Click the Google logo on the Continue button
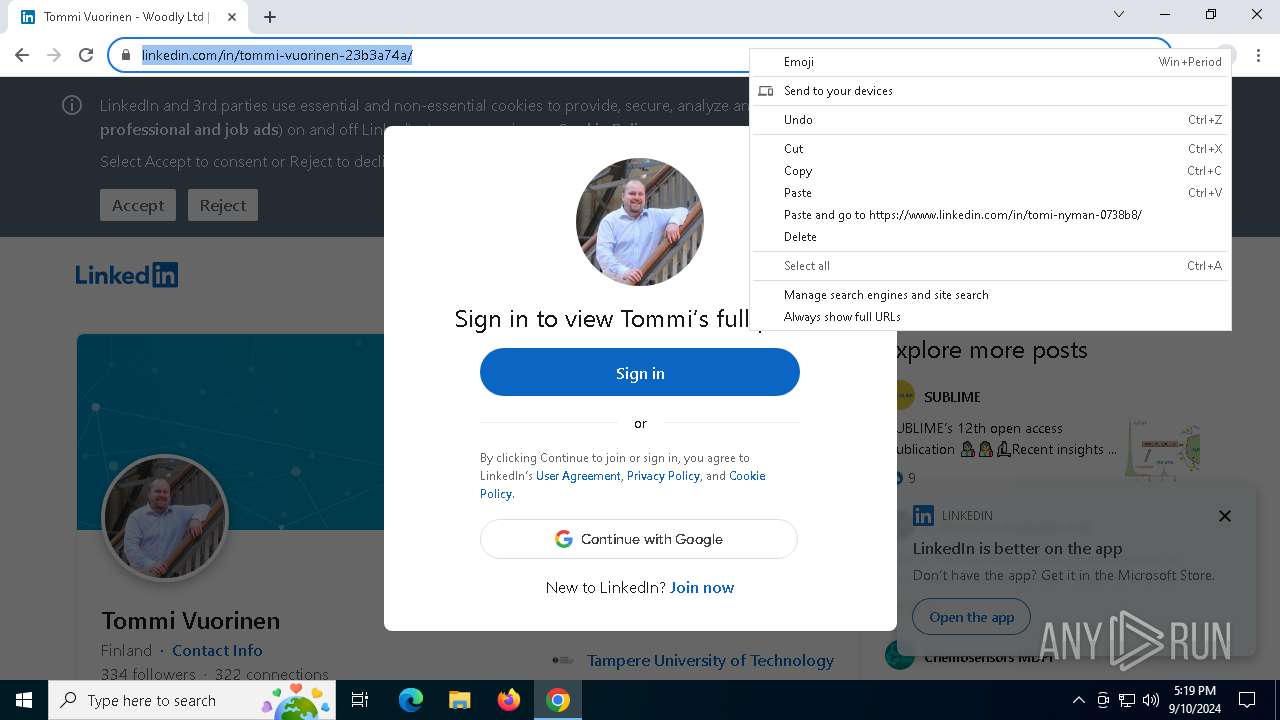1280x720 pixels. (564, 539)
